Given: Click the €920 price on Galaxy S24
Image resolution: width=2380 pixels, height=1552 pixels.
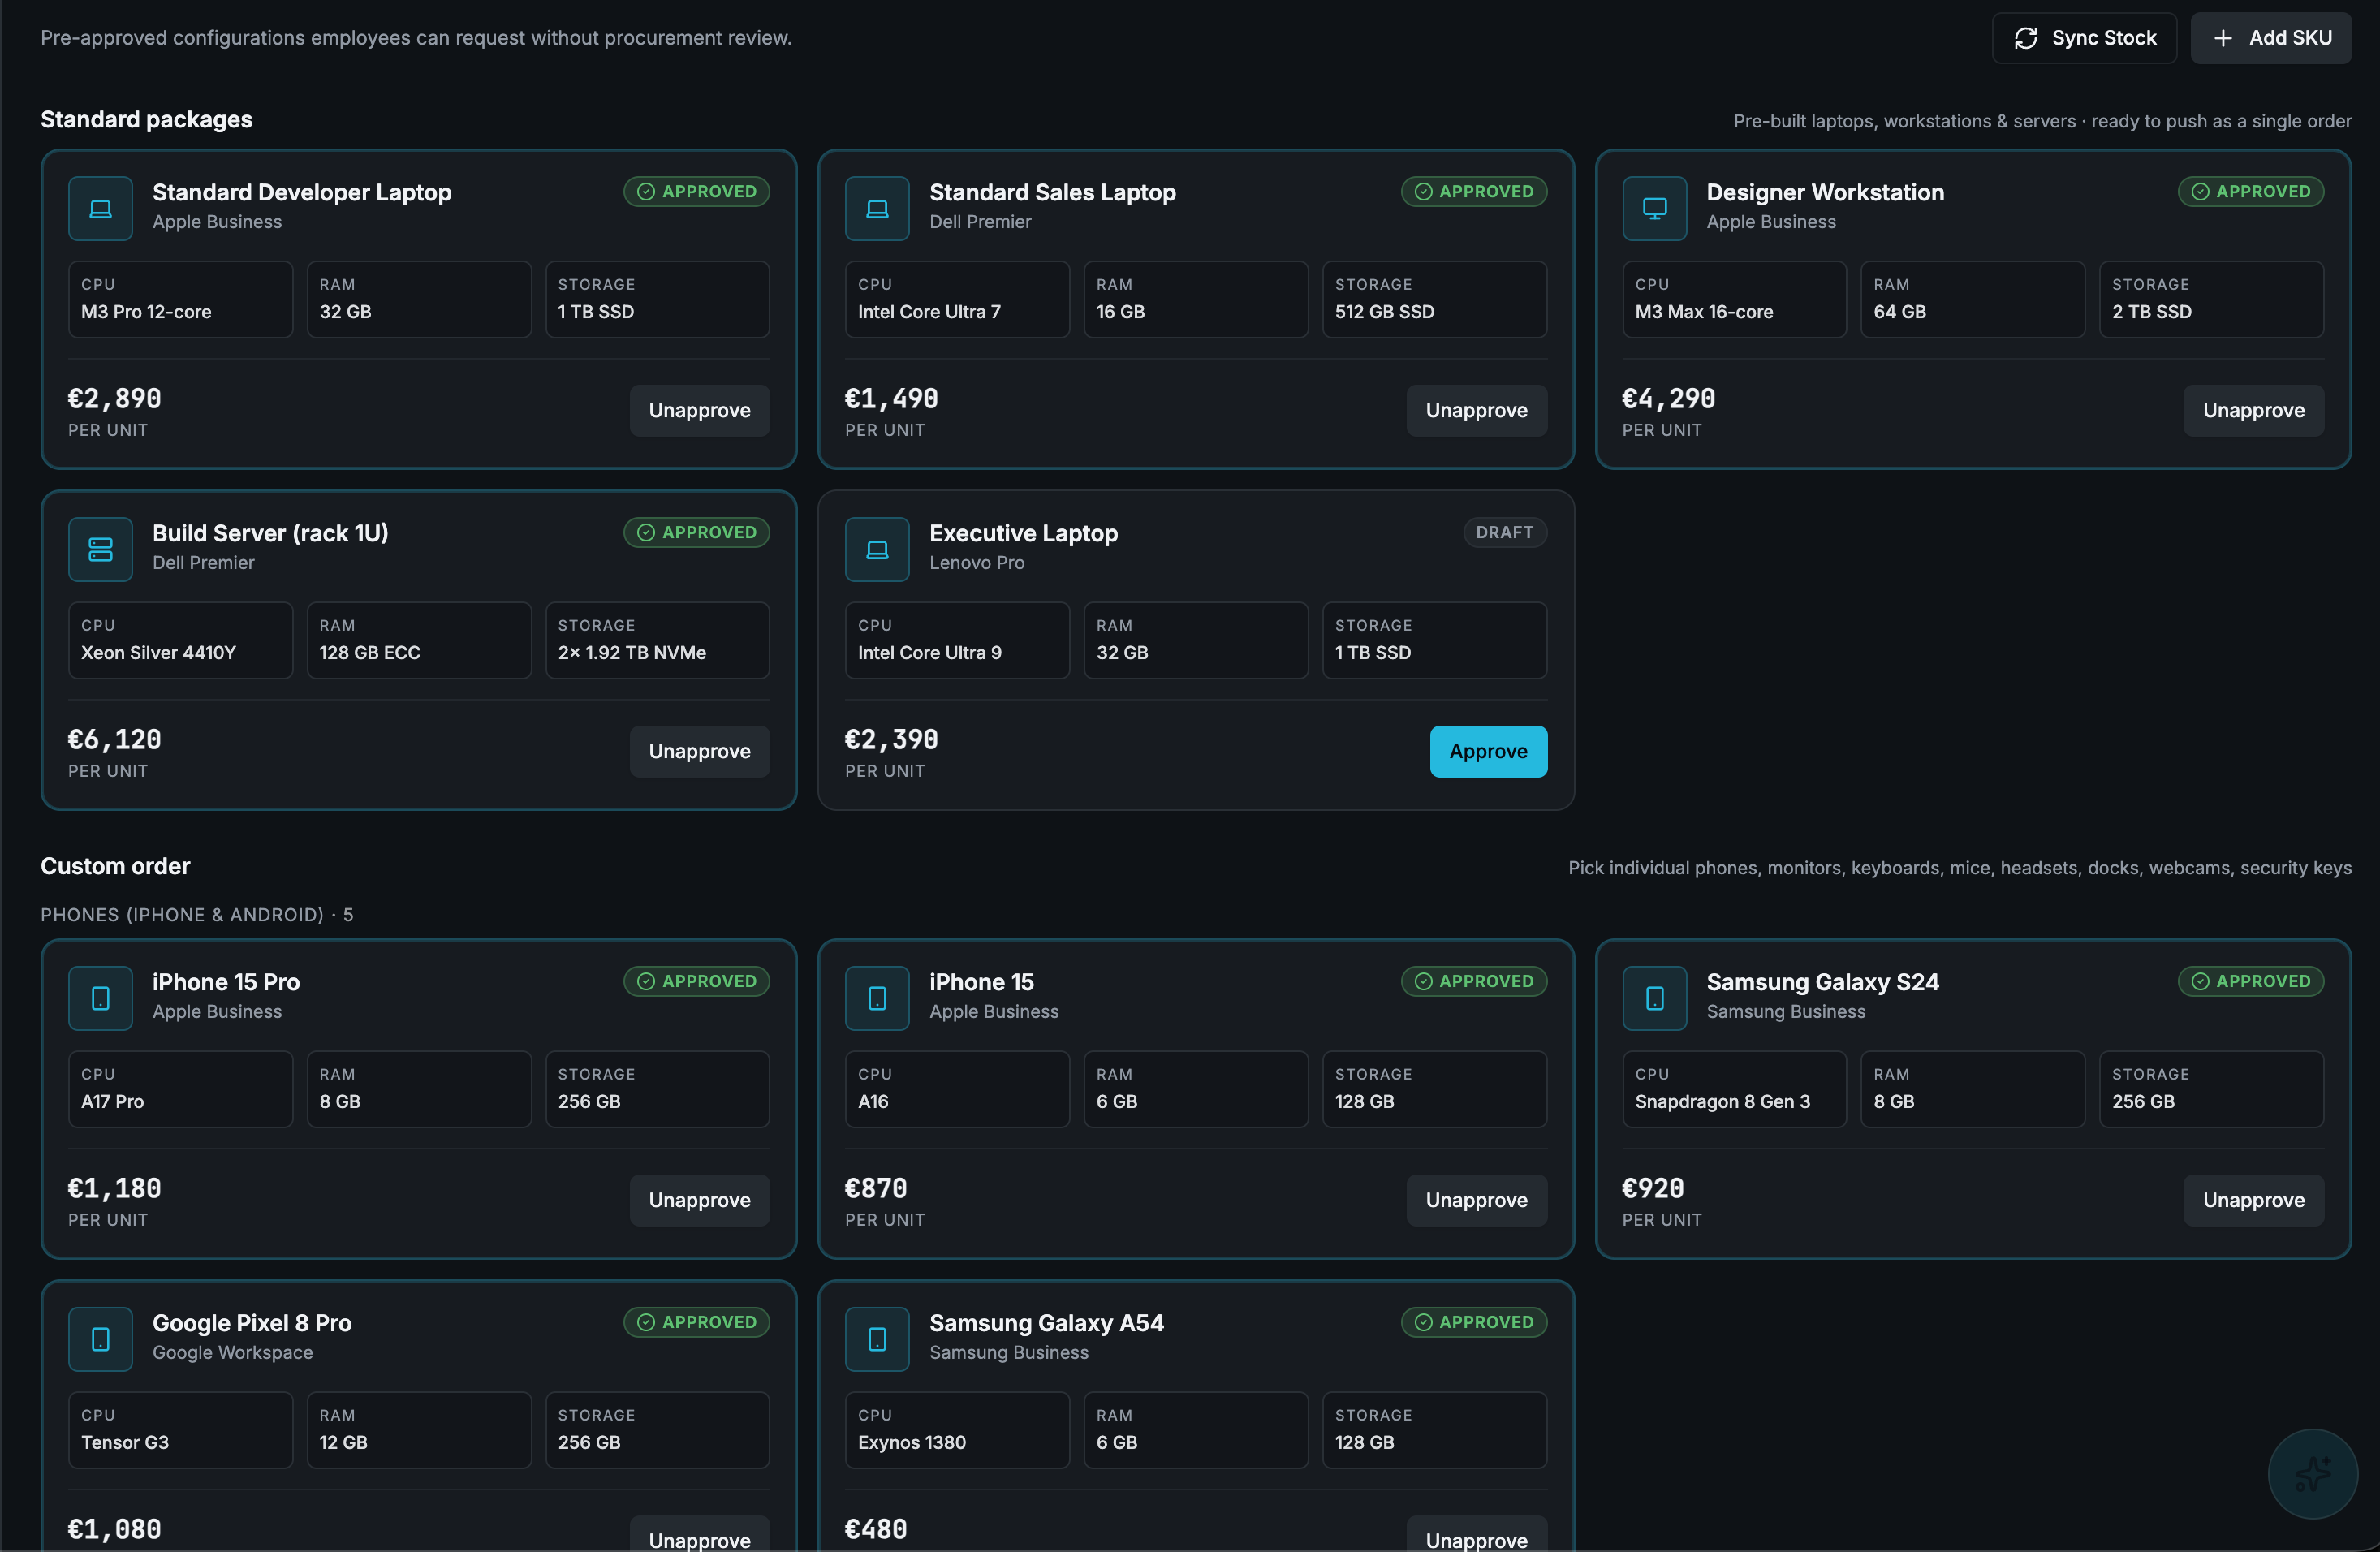Looking at the screenshot, I should pos(1653,1188).
